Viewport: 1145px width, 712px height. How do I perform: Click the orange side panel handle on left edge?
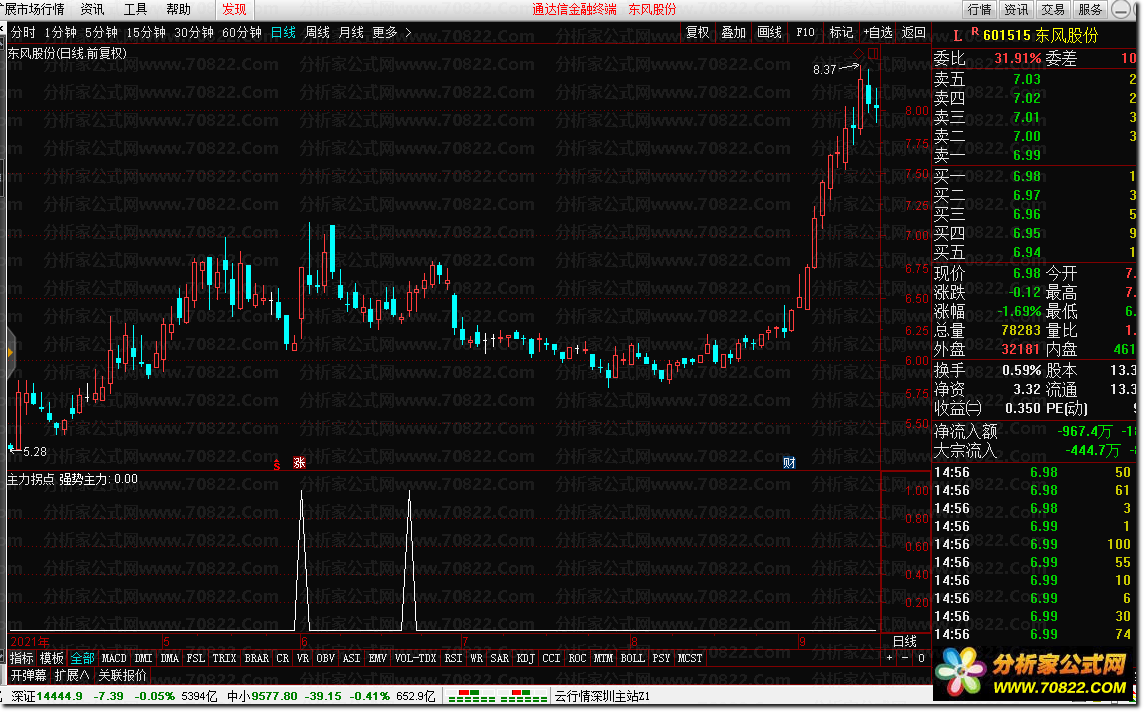(10, 353)
